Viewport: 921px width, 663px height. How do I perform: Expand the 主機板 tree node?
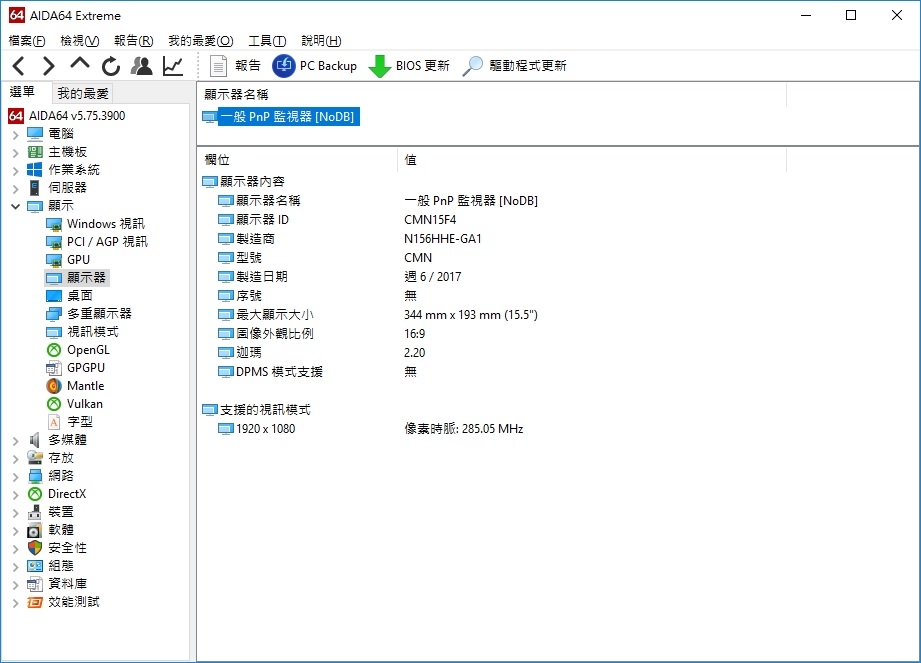coord(15,153)
